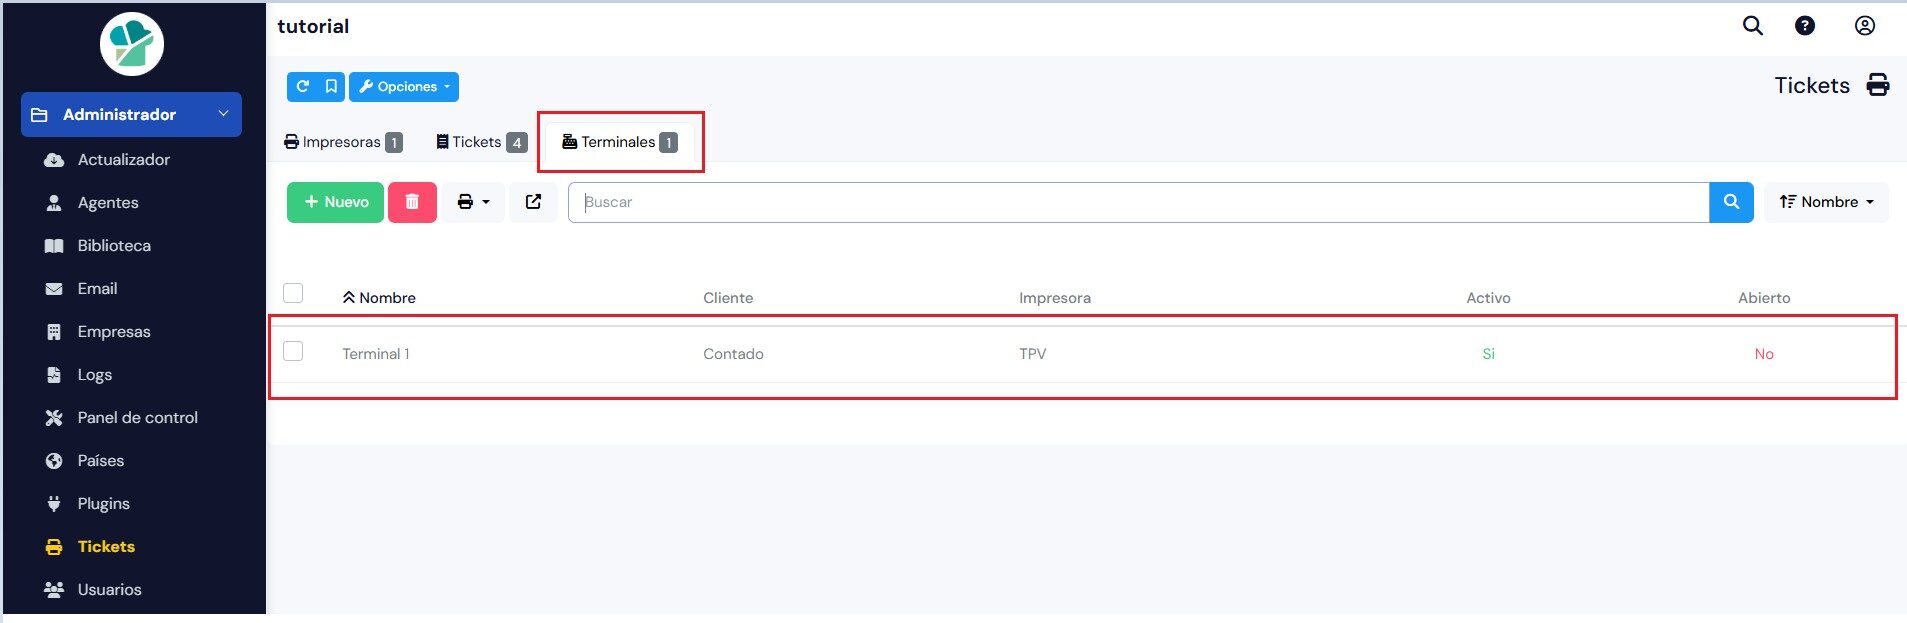Open the print options dropdown
The height and width of the screenshot is (623, 1907).
point(473,202)
